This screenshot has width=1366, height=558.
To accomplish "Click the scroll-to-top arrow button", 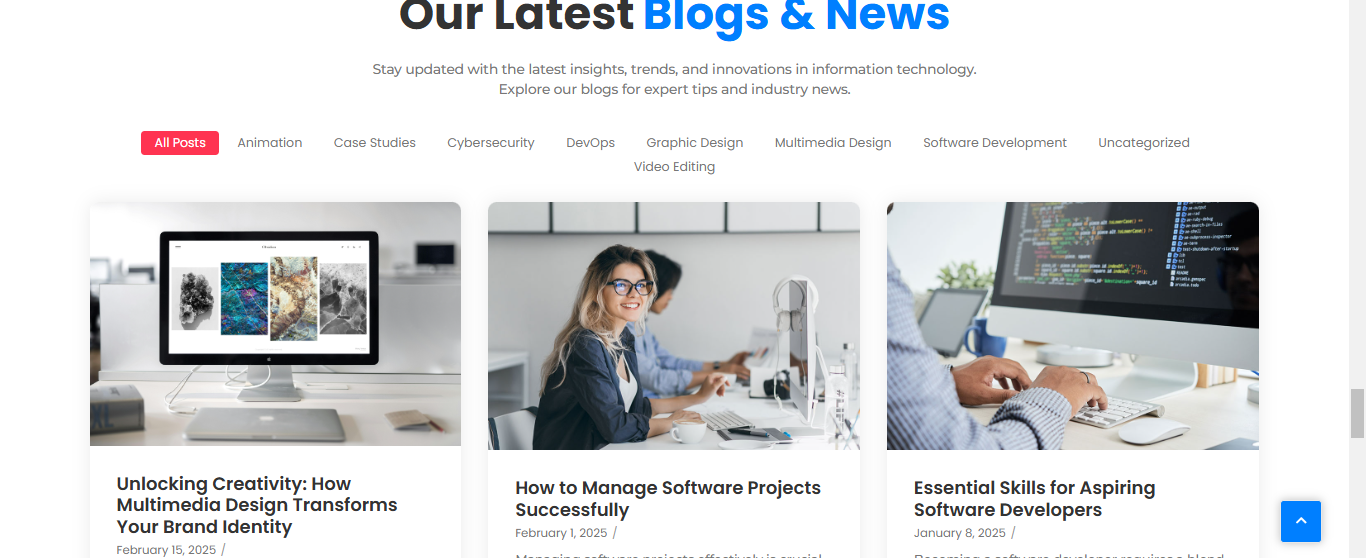I will tap(1301, 521).
